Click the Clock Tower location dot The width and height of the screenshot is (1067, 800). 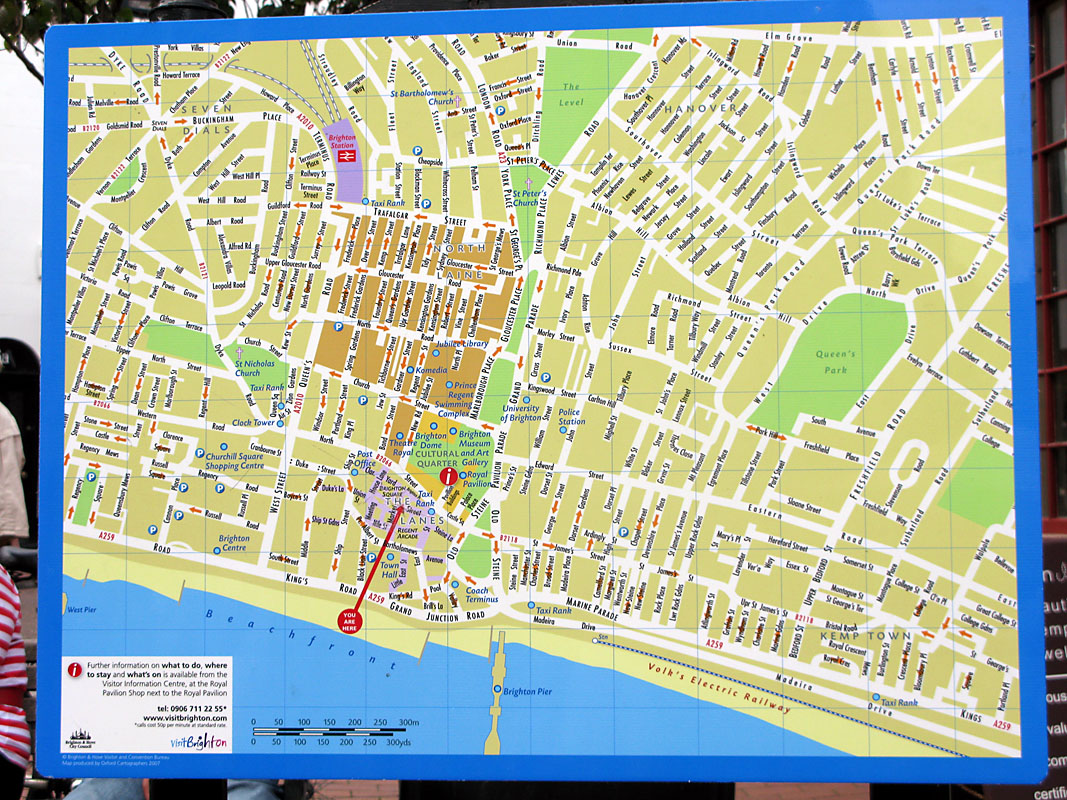coord(279,422)
